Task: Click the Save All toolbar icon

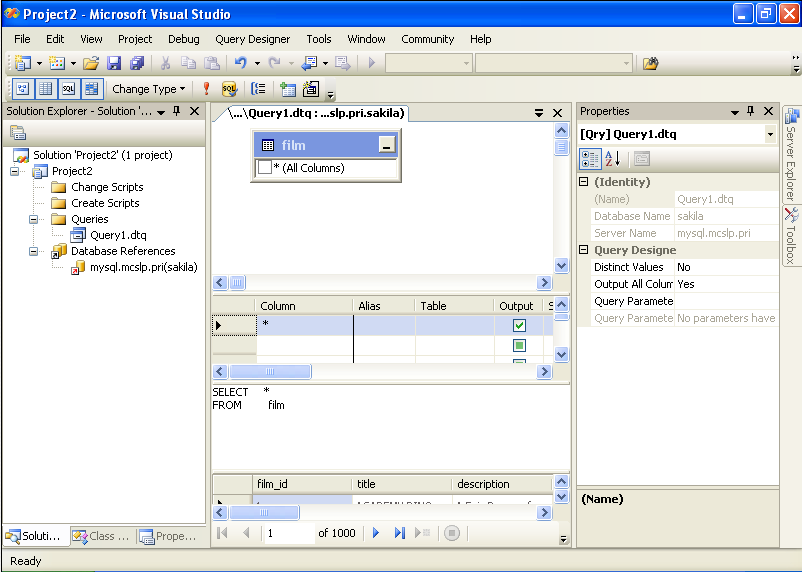Action: point(136,63)
